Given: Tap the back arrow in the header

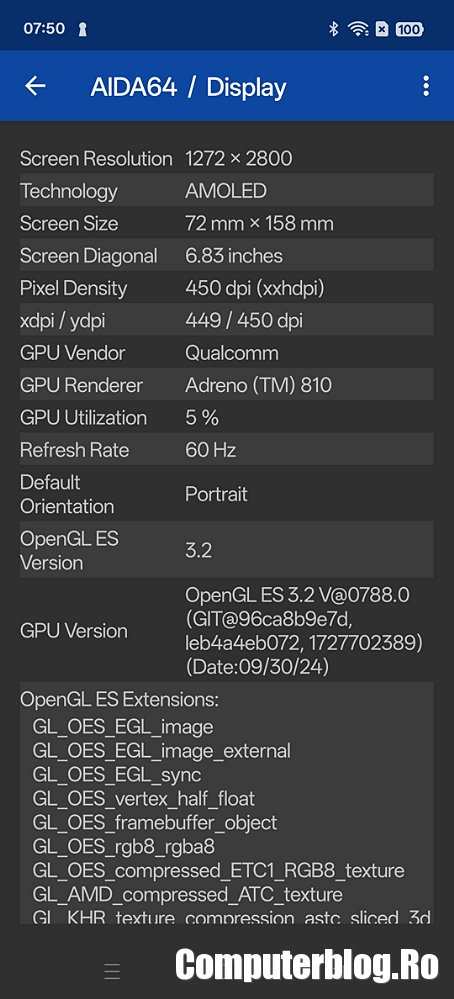Looking at the screenshot, I should [x=35, y=86].
